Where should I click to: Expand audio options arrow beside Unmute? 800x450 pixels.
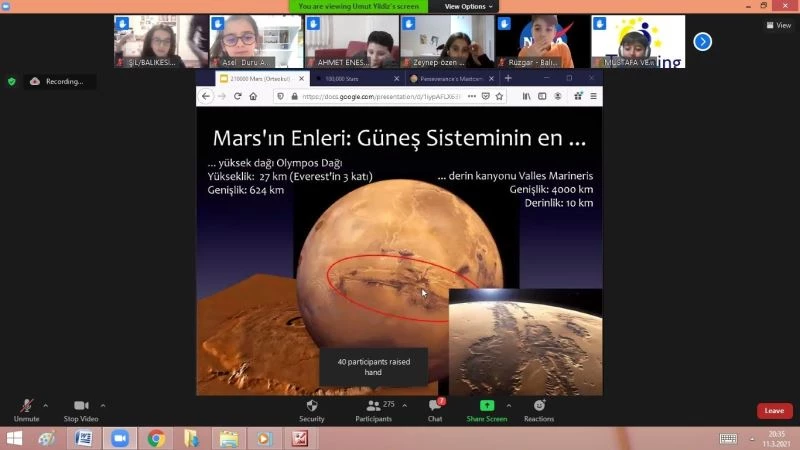point(45,406)
